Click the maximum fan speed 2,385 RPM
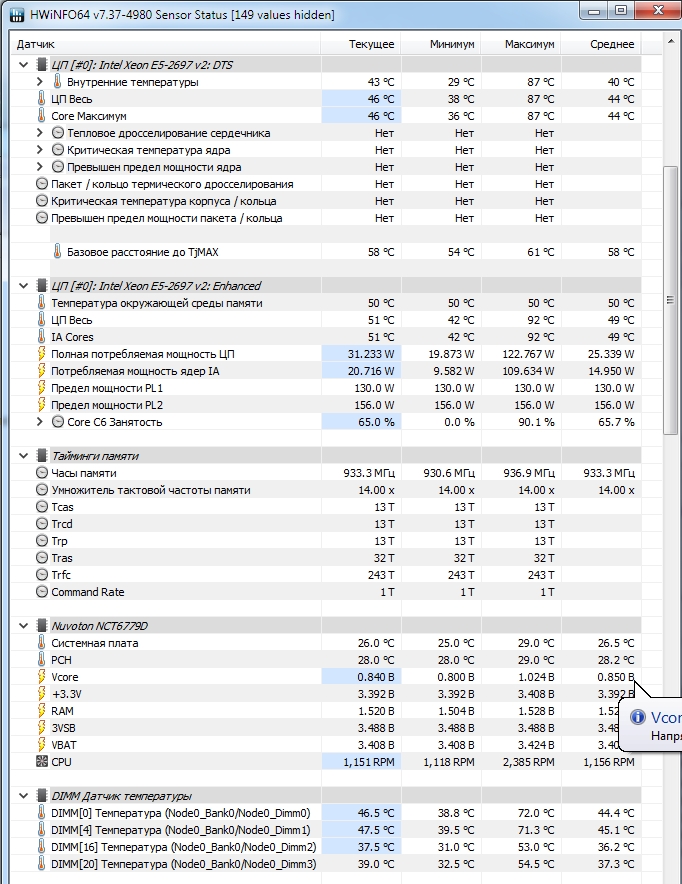The width and height of the screenshot is (682, 884). 529,762
